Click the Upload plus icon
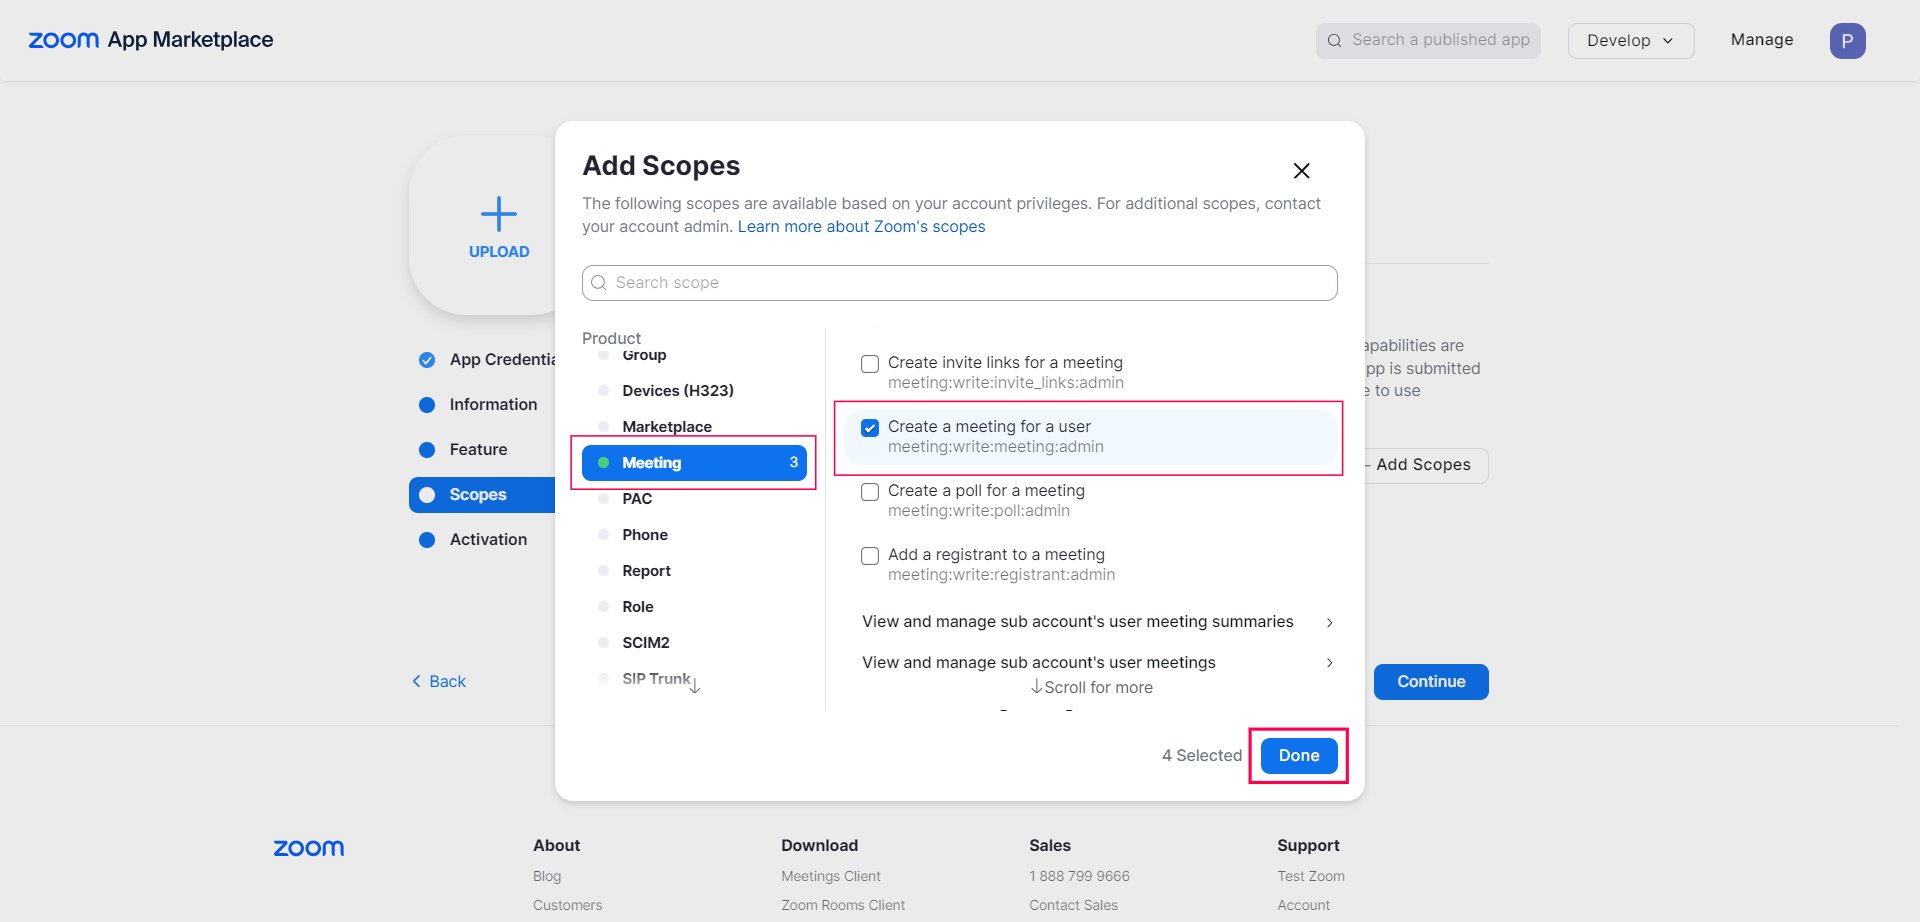 499,214
